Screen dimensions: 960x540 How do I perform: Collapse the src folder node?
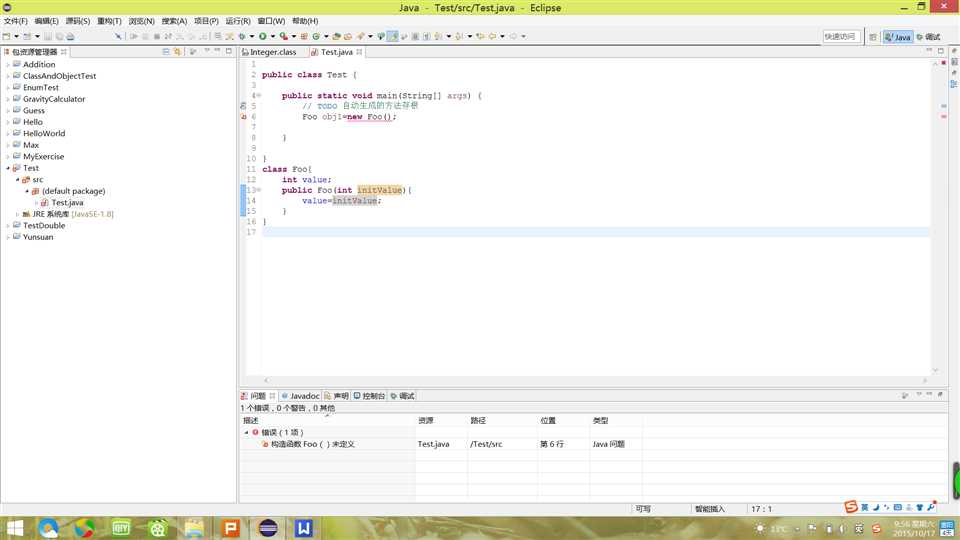click(18, 179)
